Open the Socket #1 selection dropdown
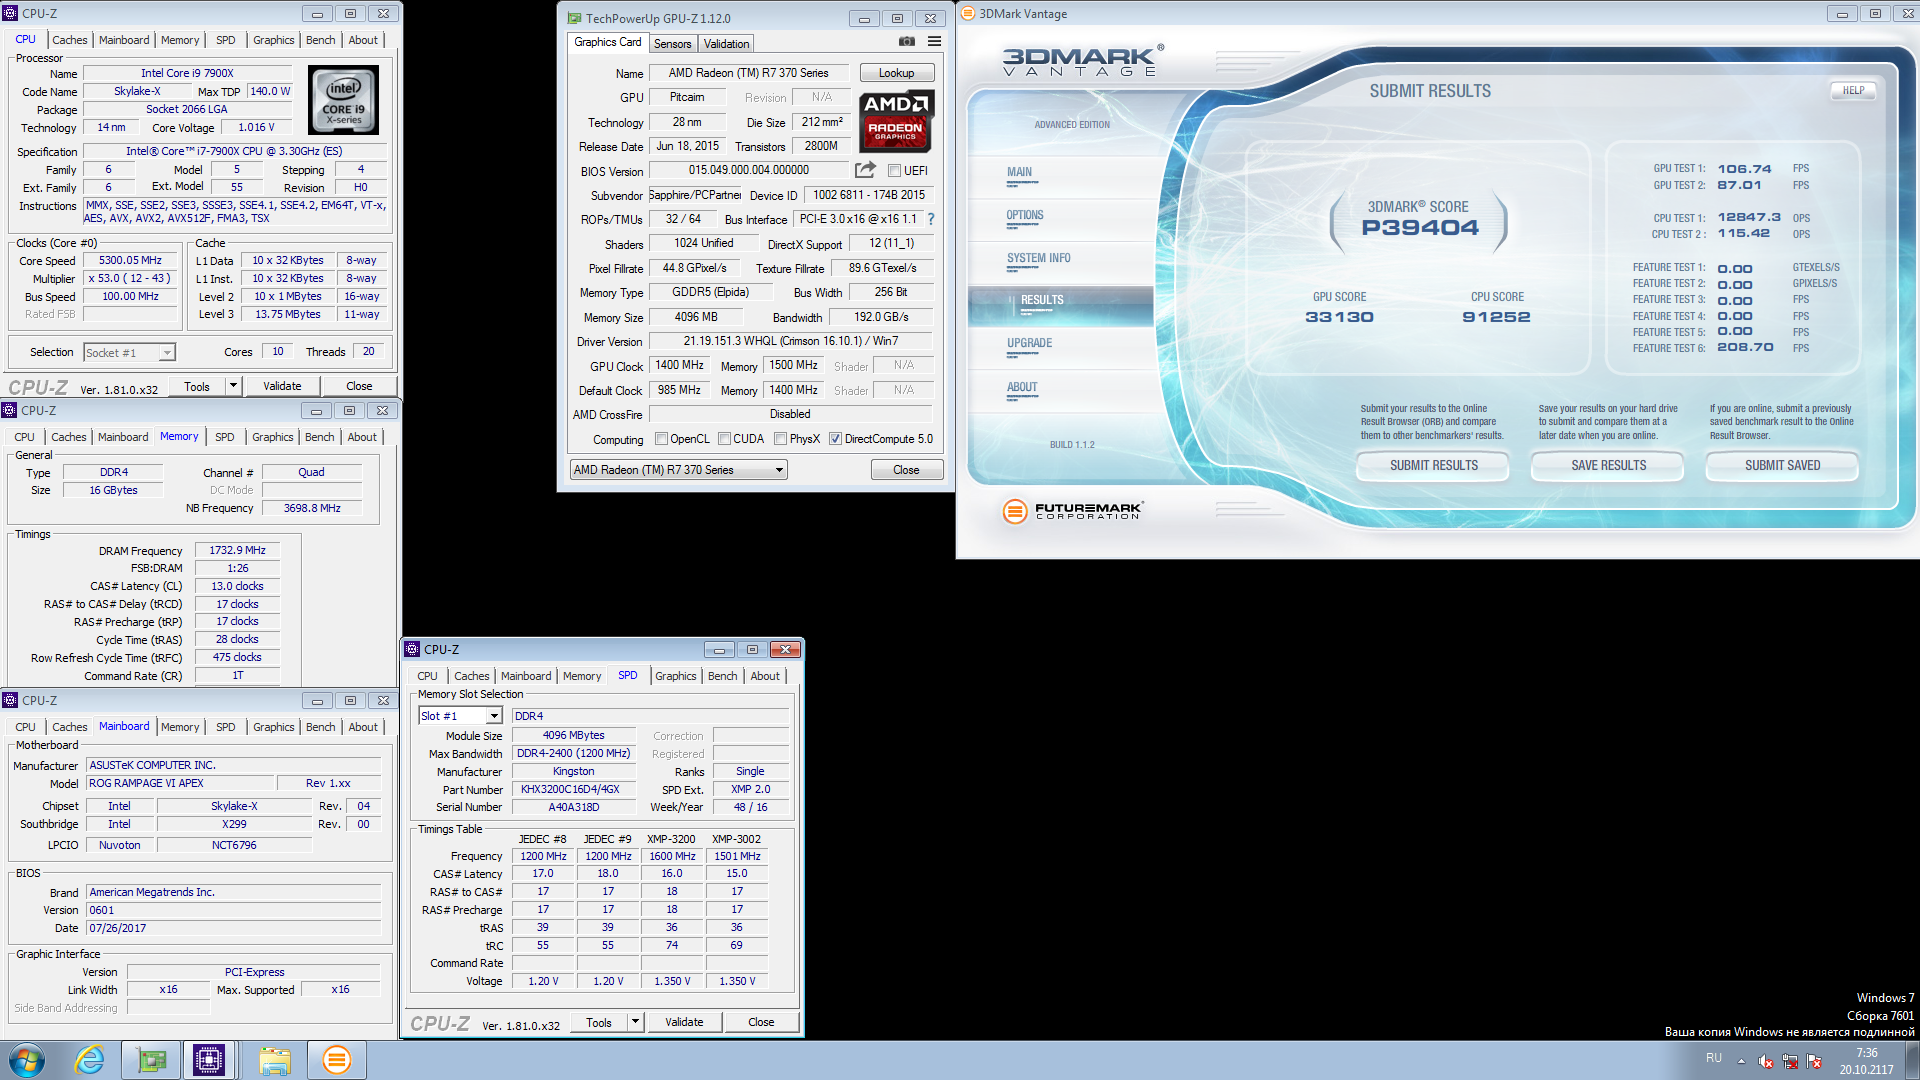Image resolution: width=1920 pixels, height=1080 pixels. [x=129, y=353]
